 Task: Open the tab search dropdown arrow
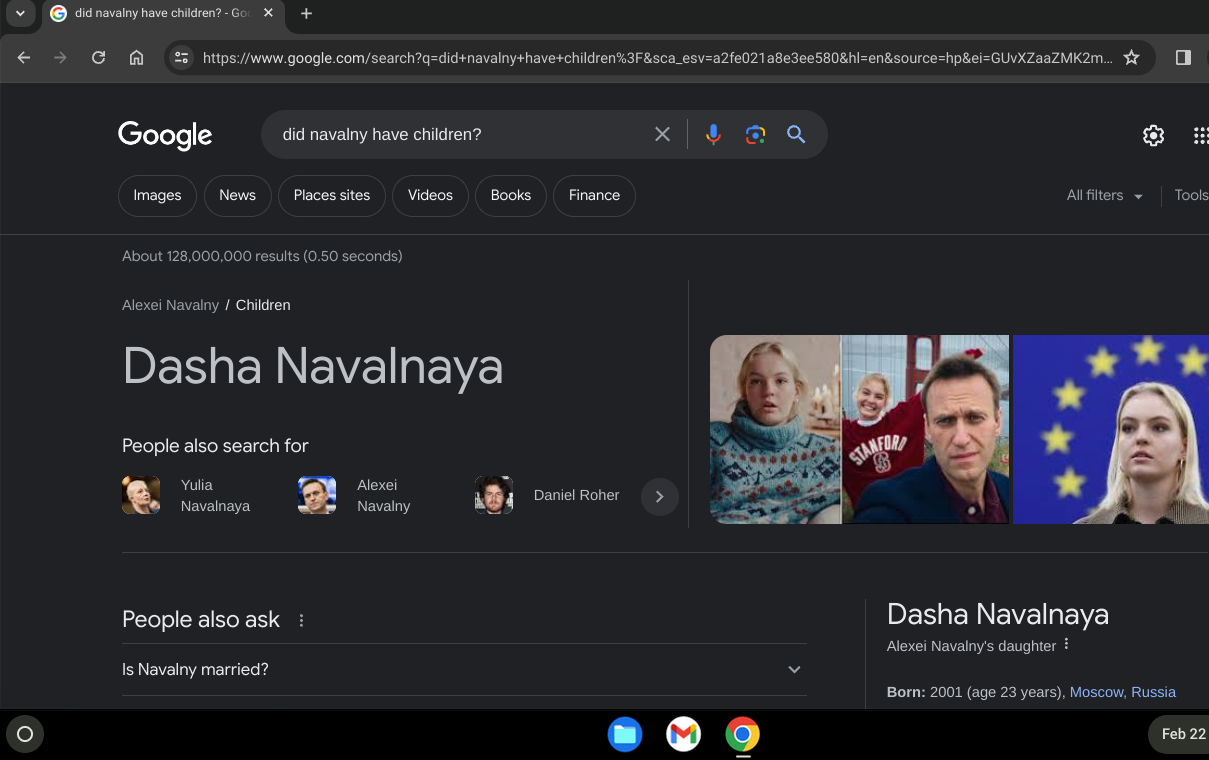tap(19, 13)
